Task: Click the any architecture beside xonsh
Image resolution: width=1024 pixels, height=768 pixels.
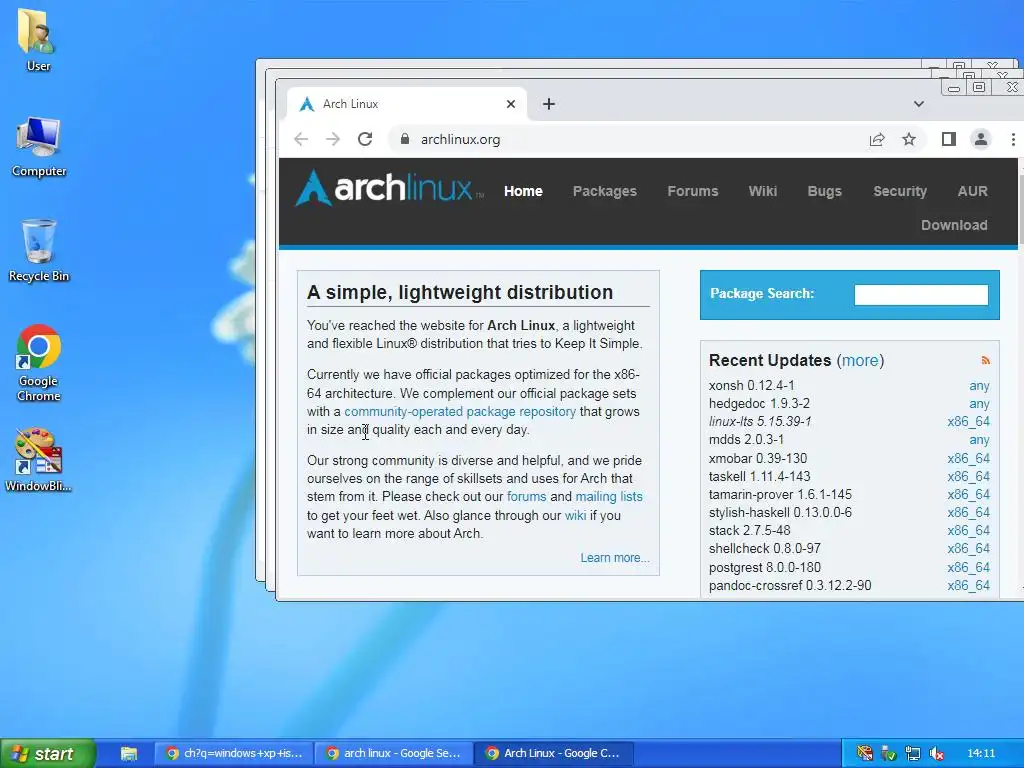Action: (x=979, y=386)
